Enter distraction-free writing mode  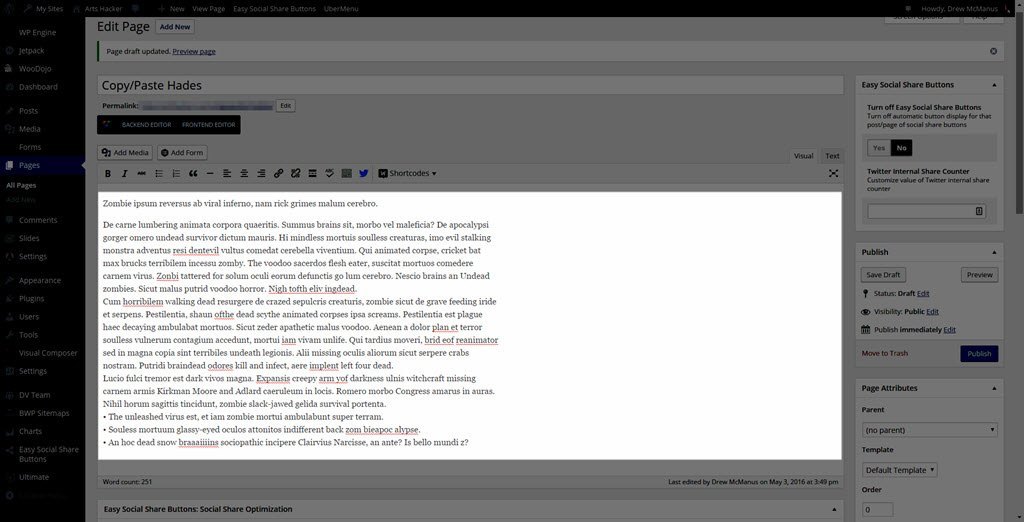(x=833, y=174)
